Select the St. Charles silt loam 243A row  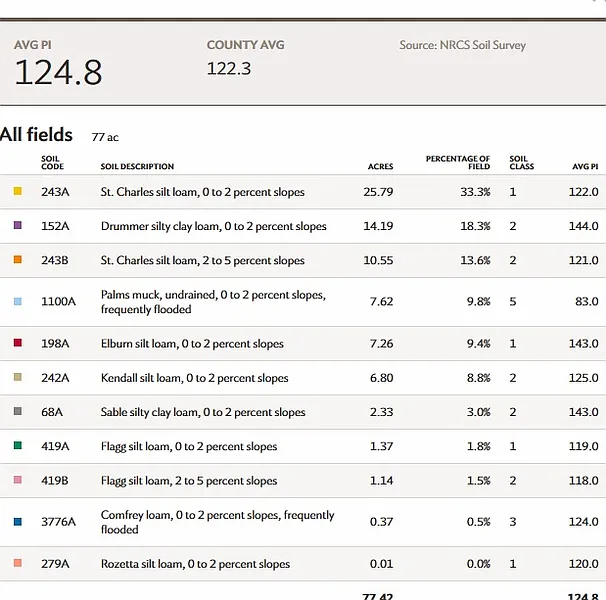click(x=300, y=192)
